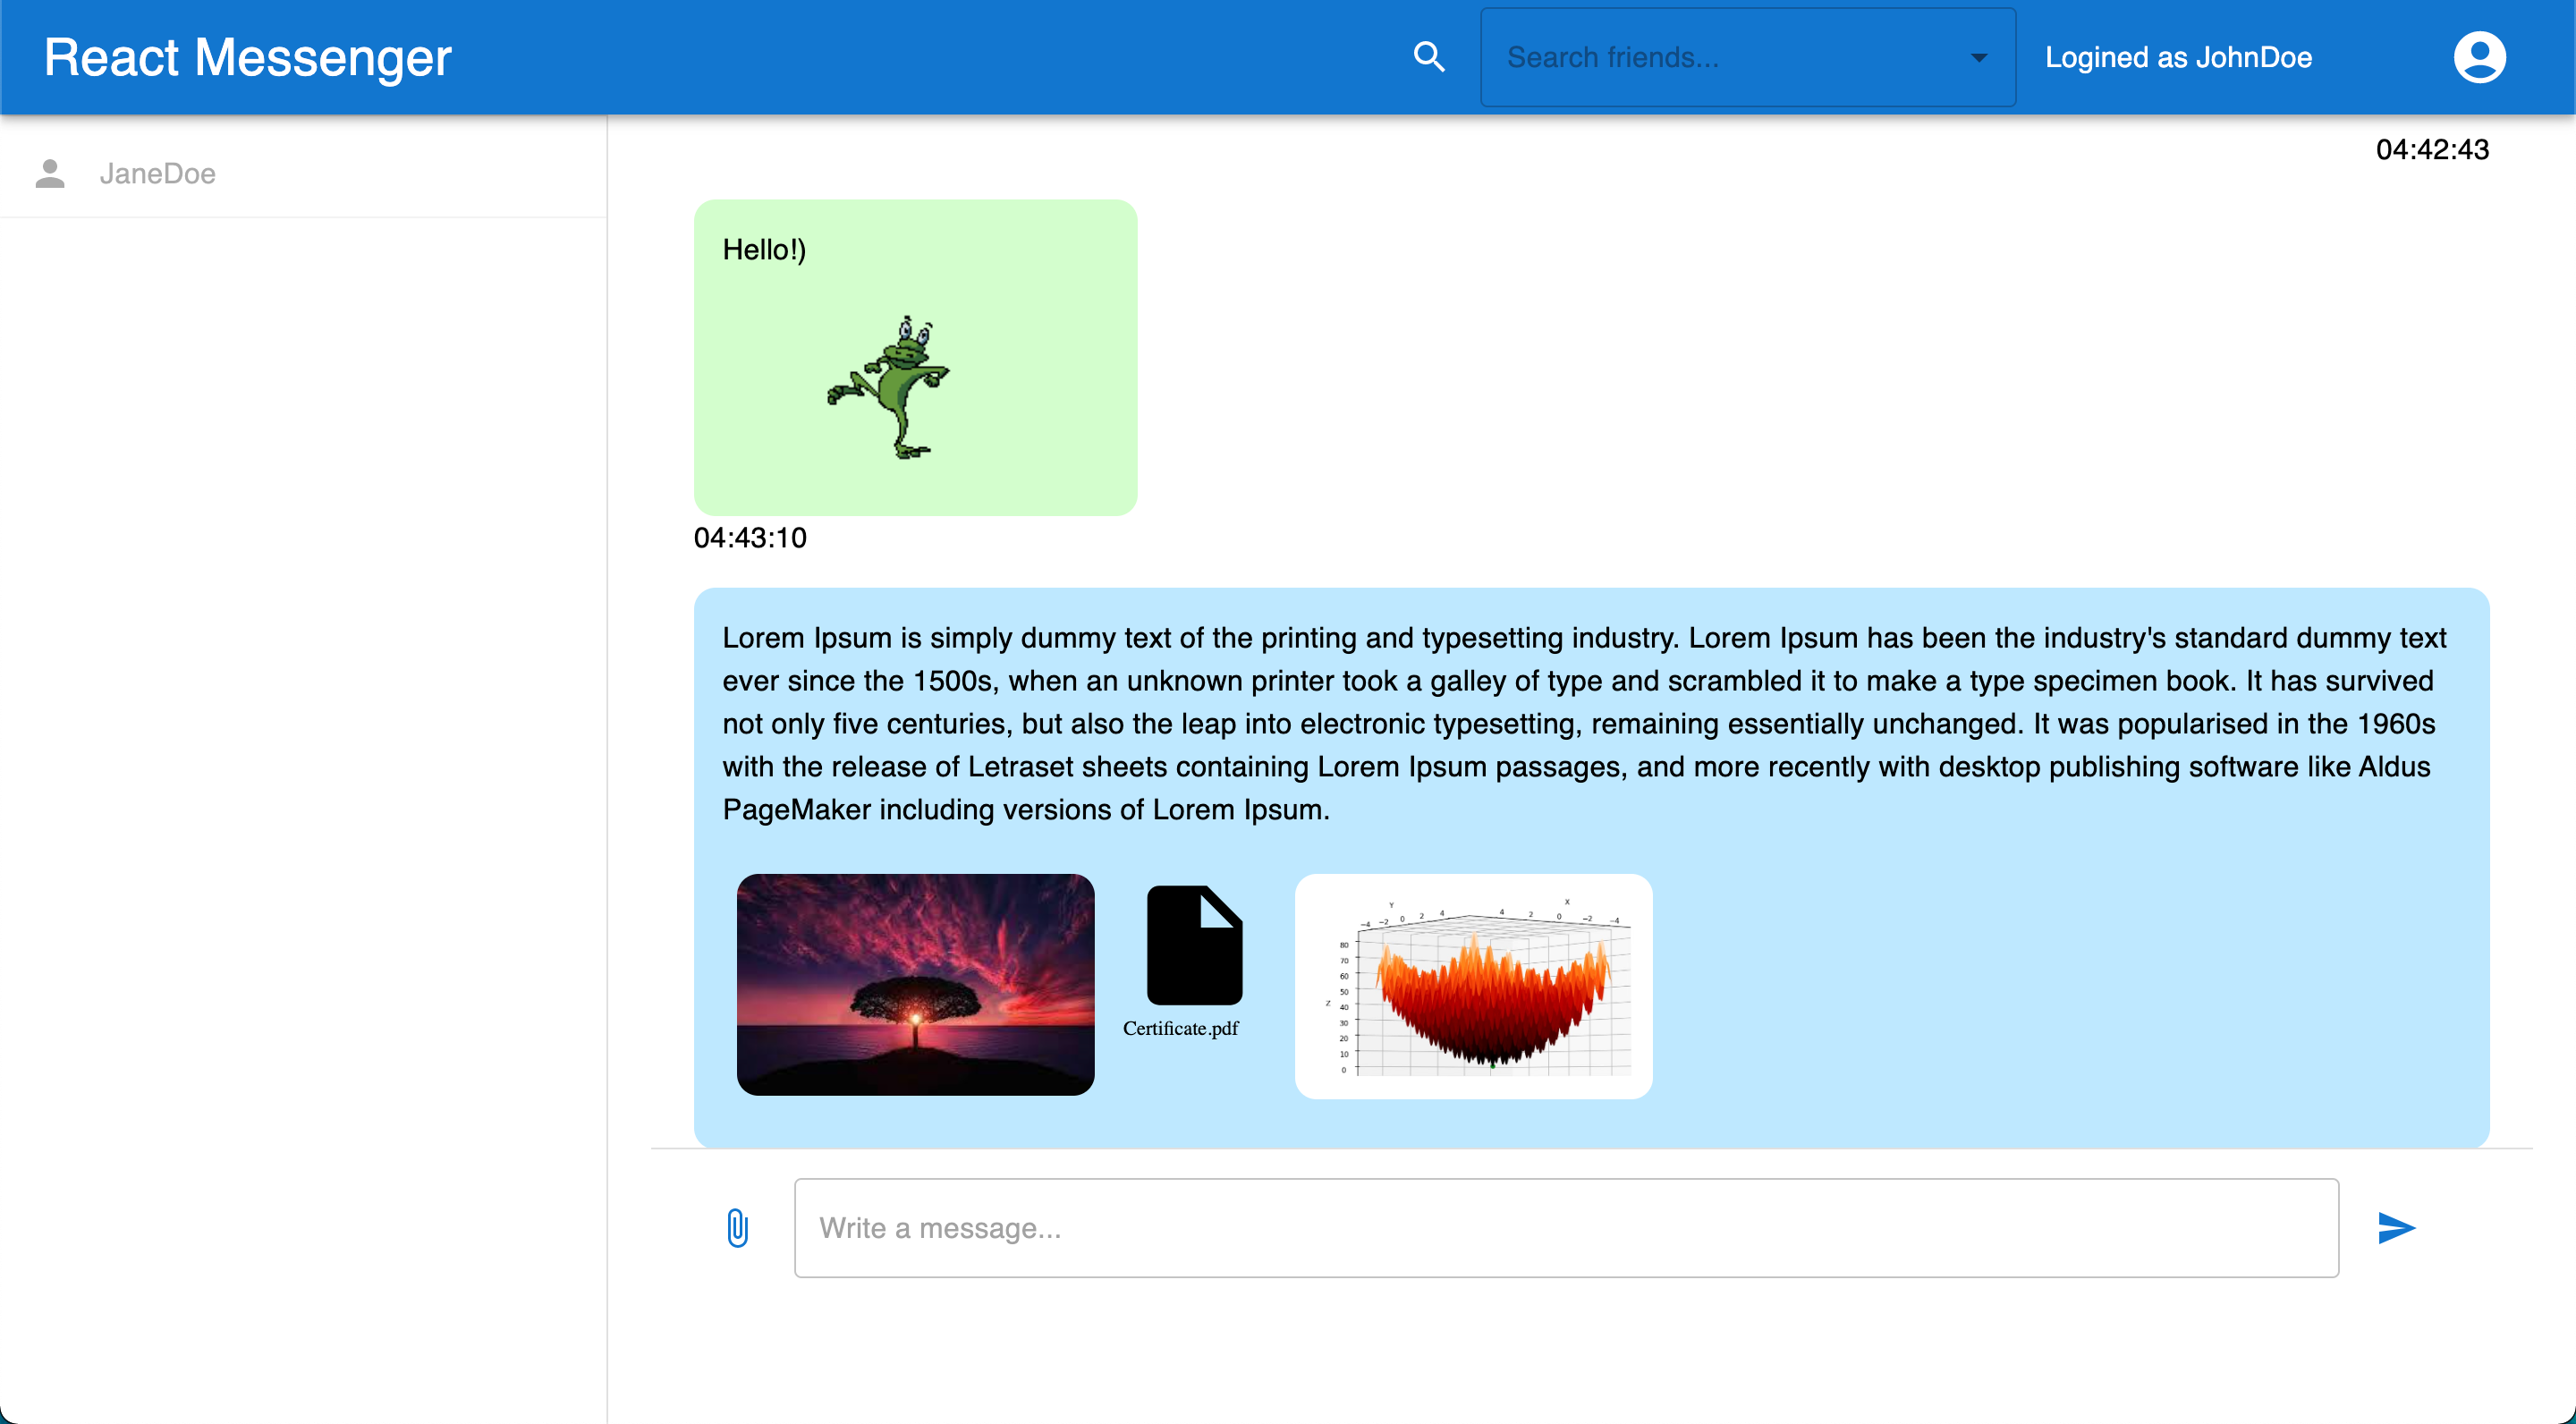Click the send message arrow icon

click(2396, 1227)
